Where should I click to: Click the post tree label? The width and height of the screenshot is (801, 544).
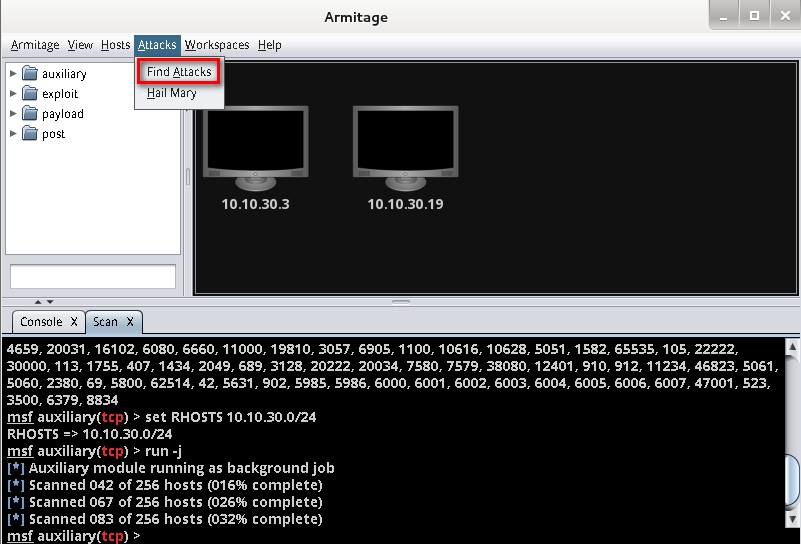pos(54,134)
